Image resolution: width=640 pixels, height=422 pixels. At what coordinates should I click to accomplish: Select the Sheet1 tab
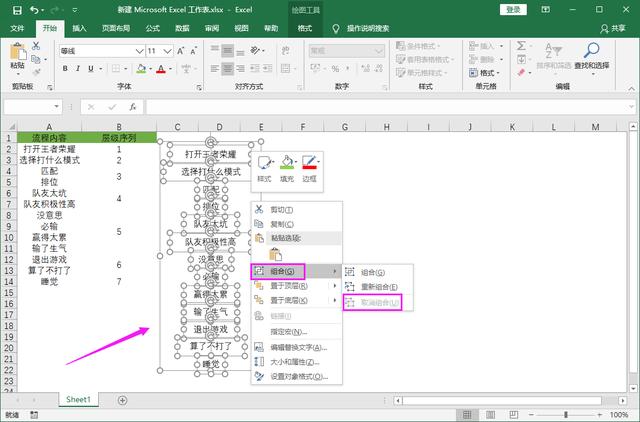tap(78, 400)
